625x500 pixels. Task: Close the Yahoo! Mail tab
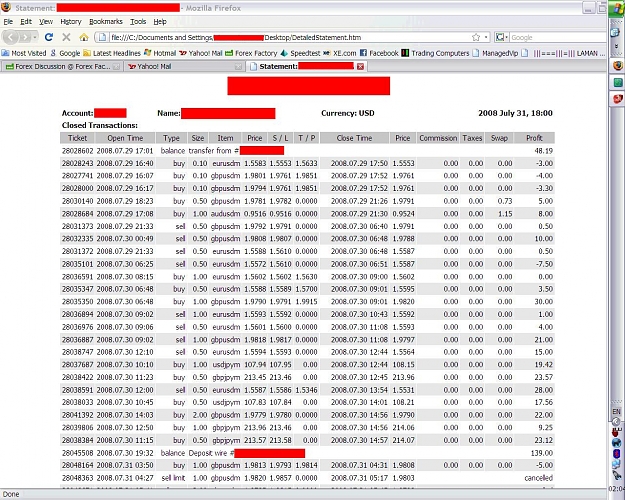[x=238, y=67]
